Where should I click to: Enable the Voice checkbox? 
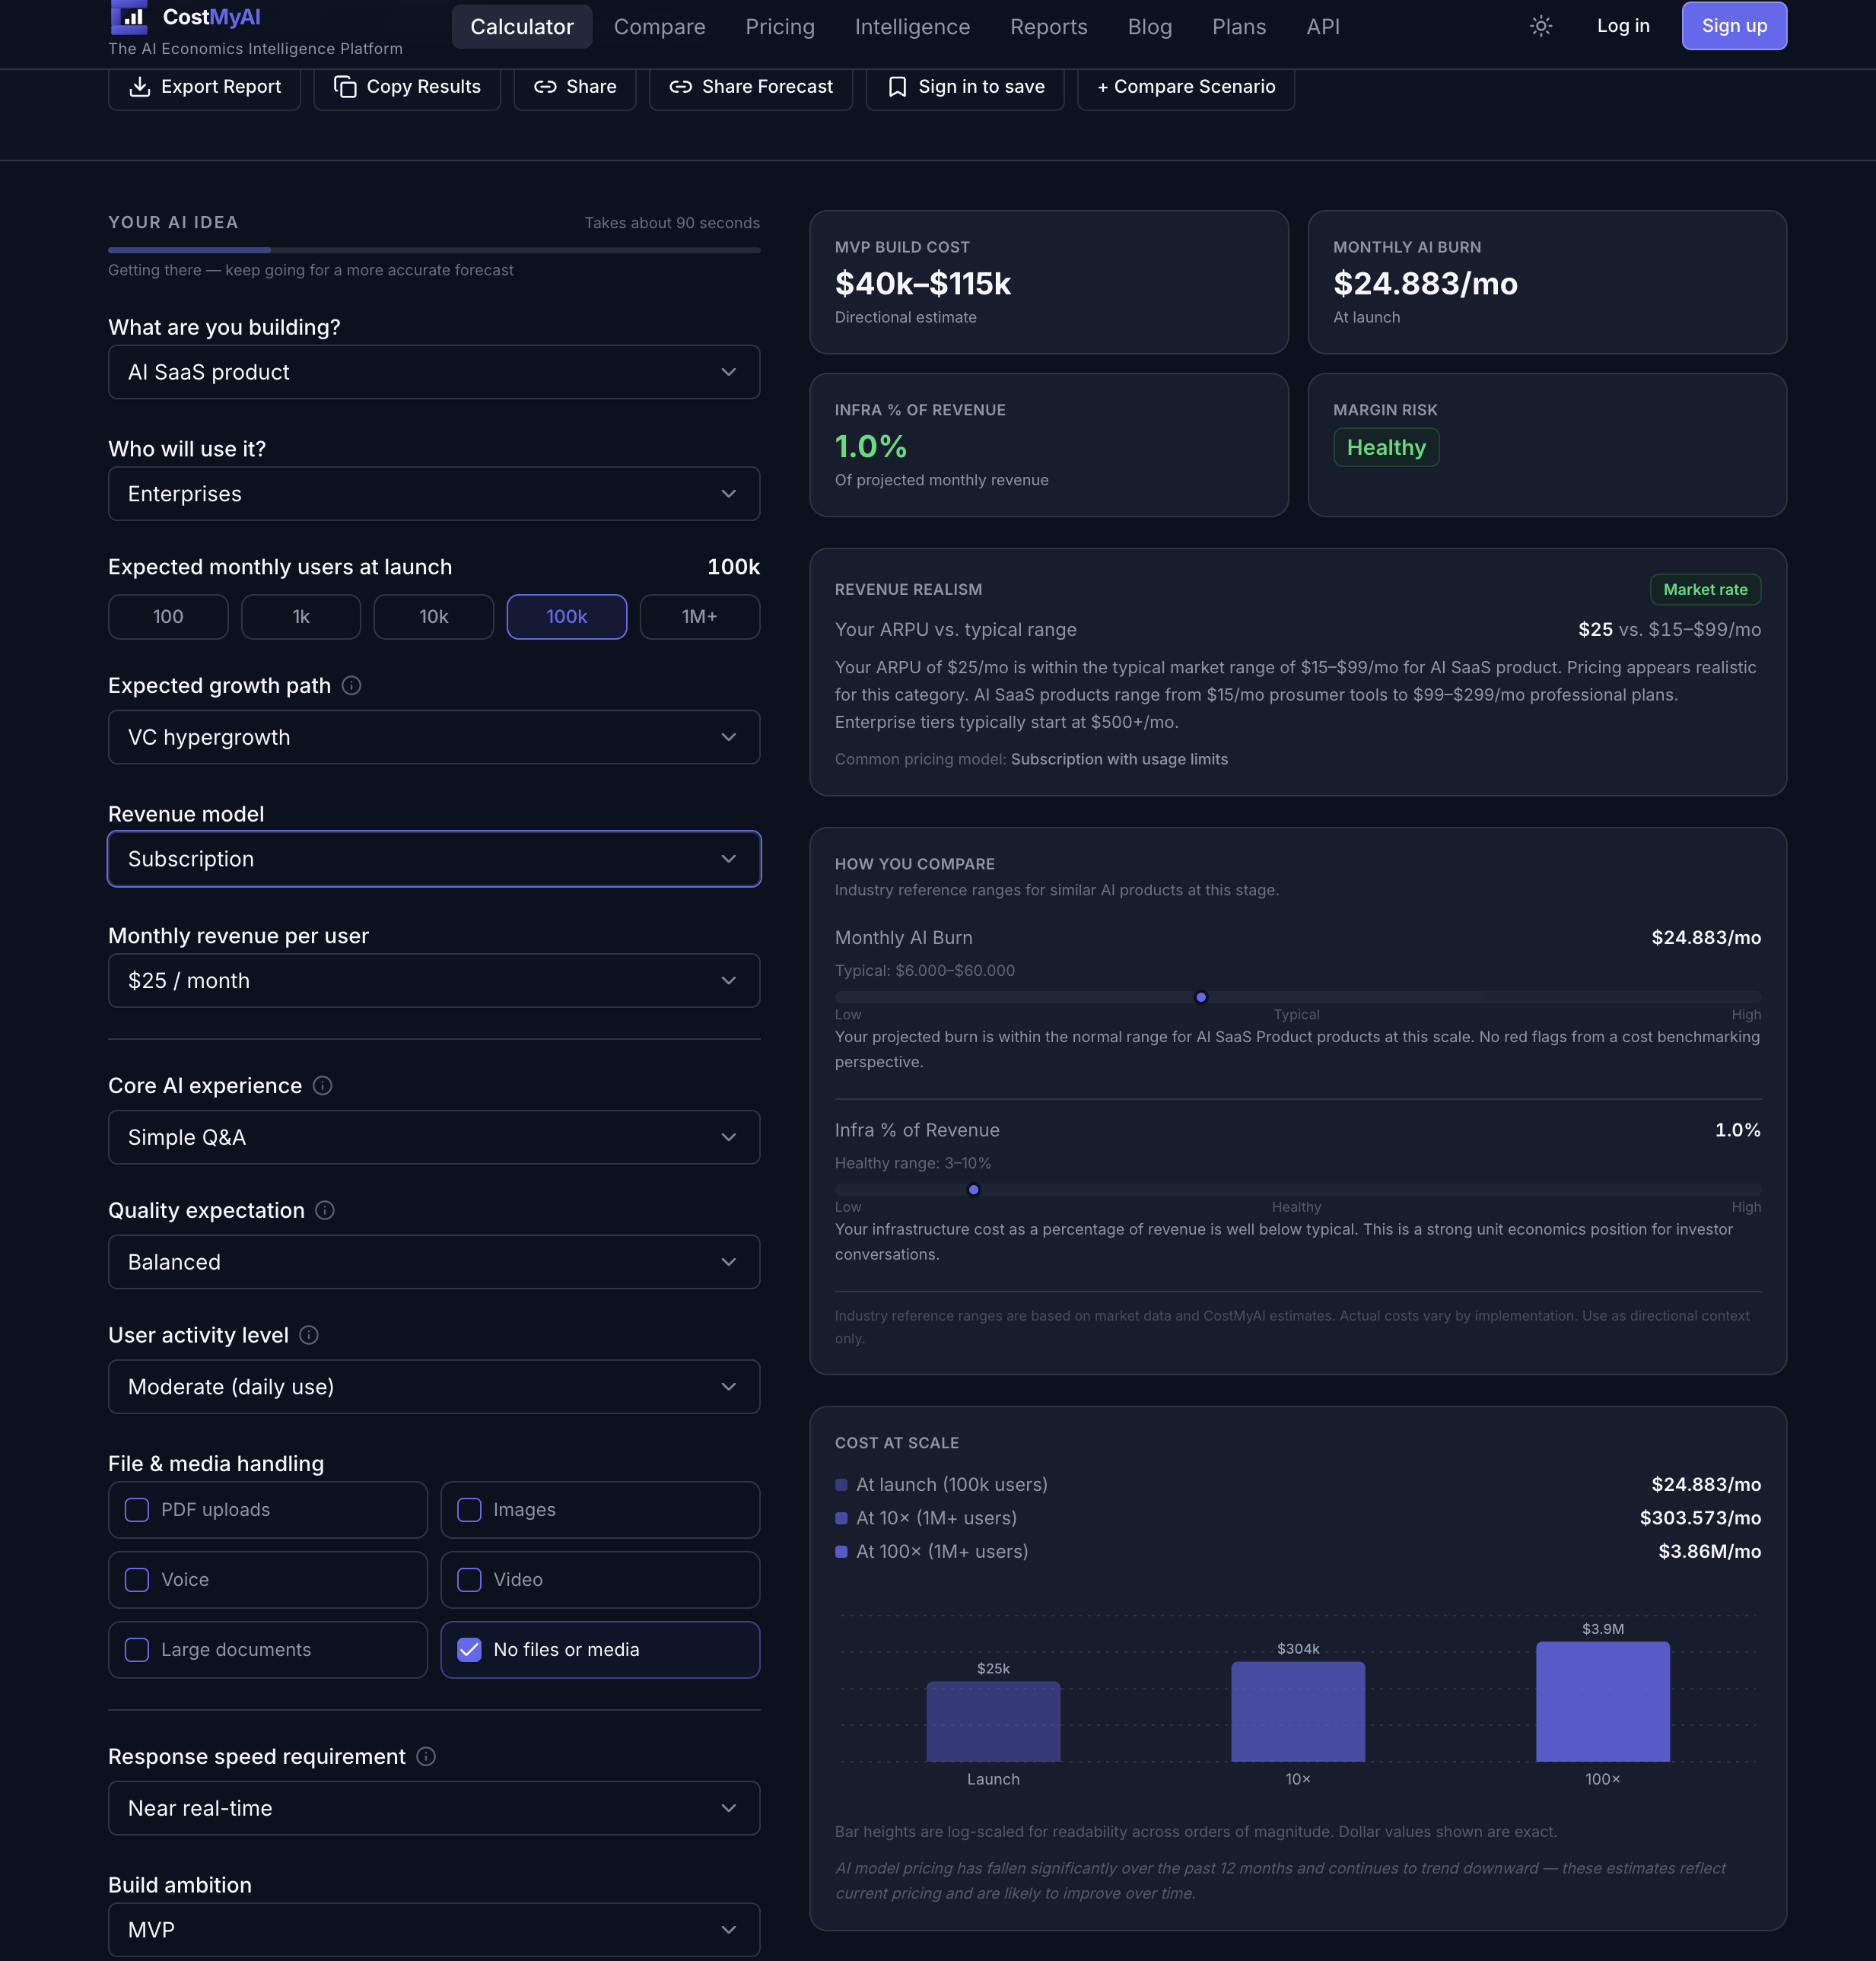tap(137, 1580)
